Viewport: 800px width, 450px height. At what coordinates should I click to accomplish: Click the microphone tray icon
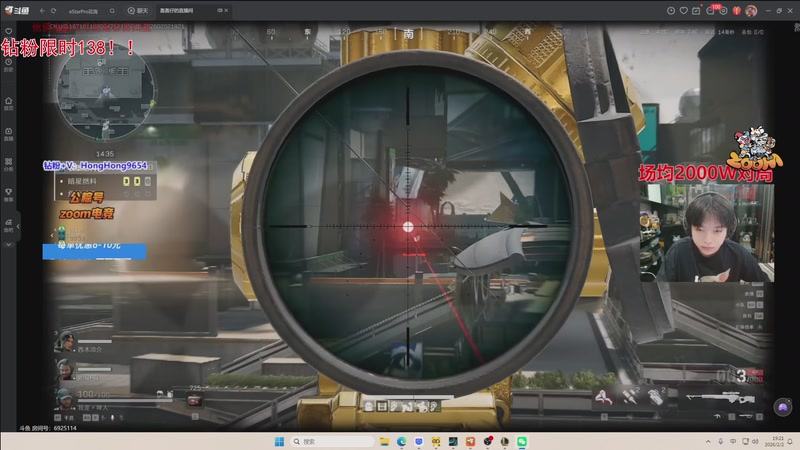click(x=720, y=442)
